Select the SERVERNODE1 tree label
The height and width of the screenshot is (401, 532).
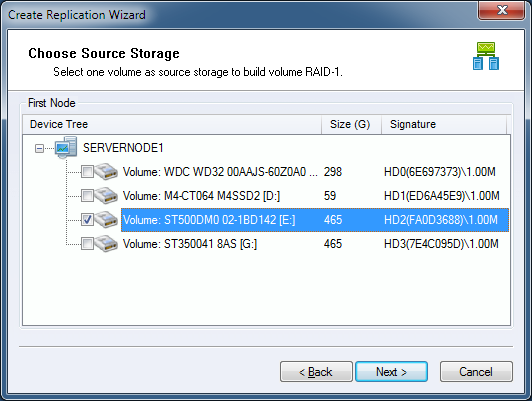coord(123,148)
